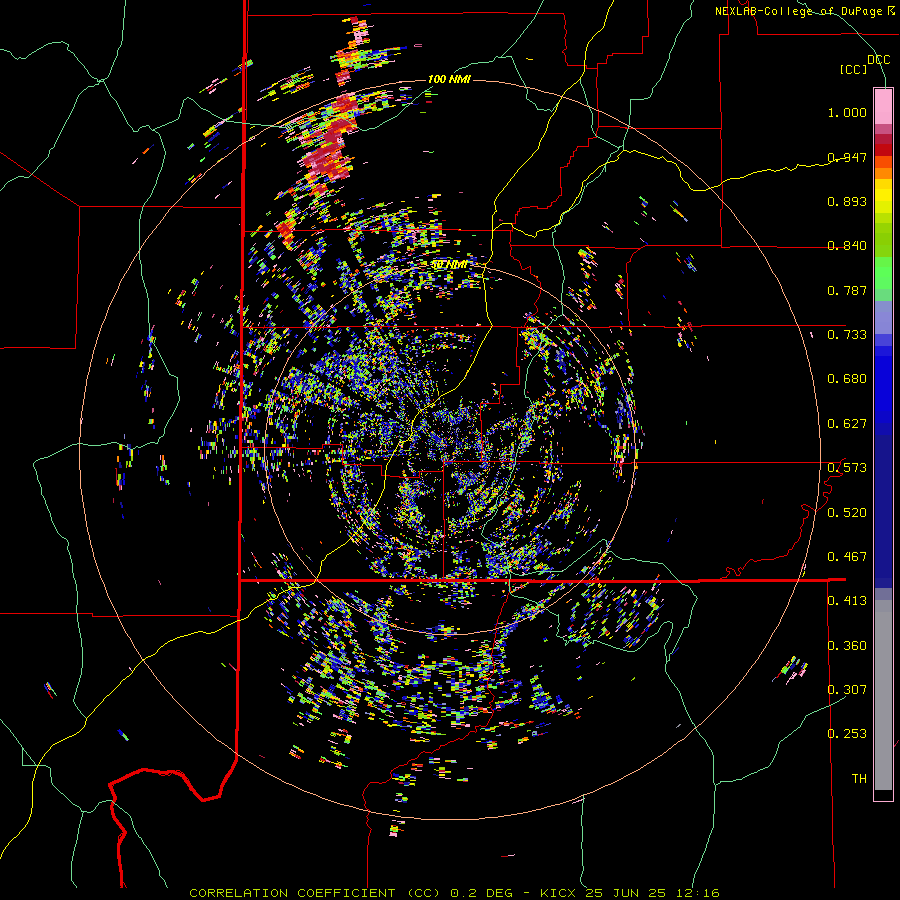
Task: Select the 0.893 legend value
Action: tap(847, 201)
